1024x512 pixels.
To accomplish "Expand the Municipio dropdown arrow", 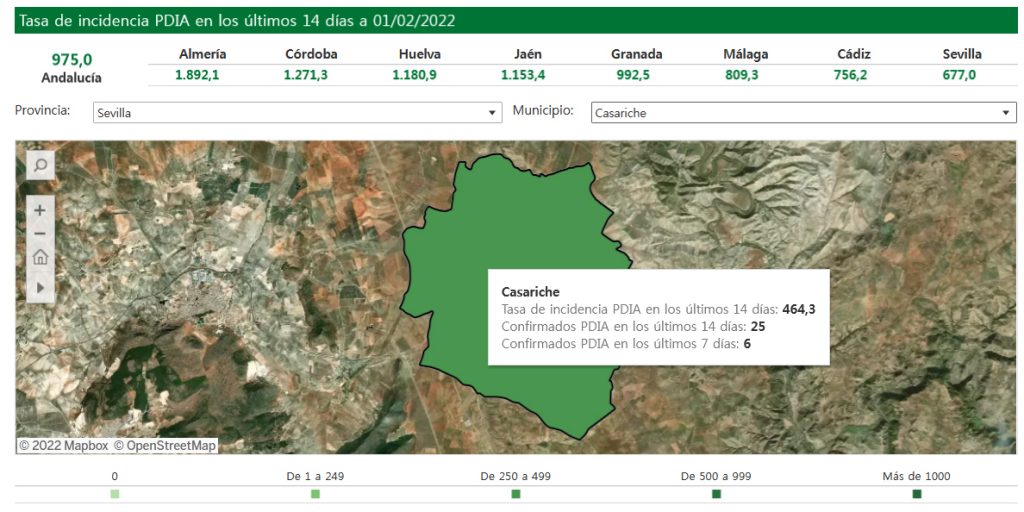I will click(1006, 113).
